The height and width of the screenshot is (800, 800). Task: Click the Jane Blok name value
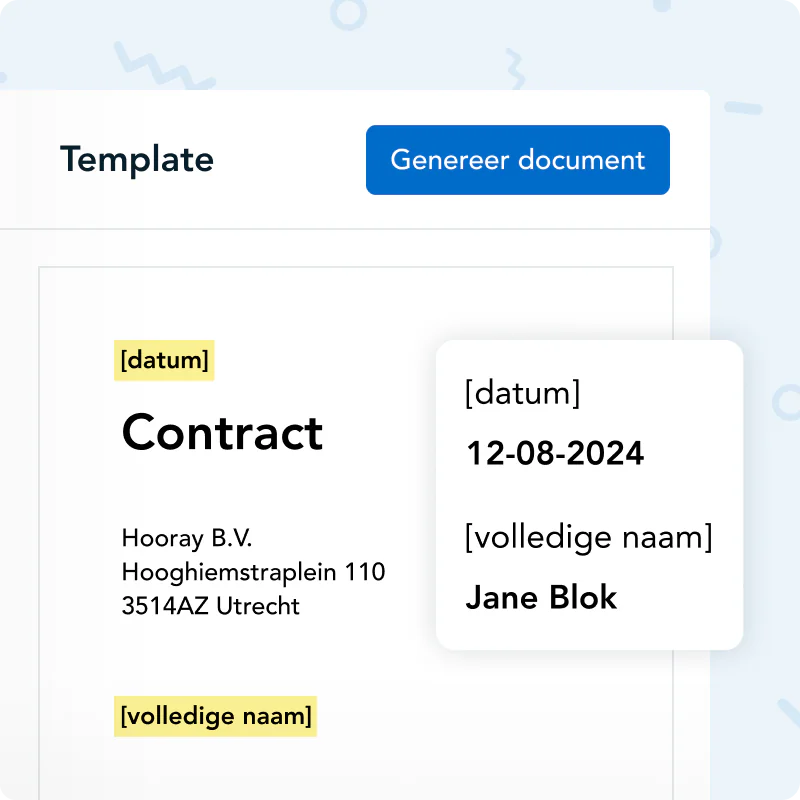point(541,598)
